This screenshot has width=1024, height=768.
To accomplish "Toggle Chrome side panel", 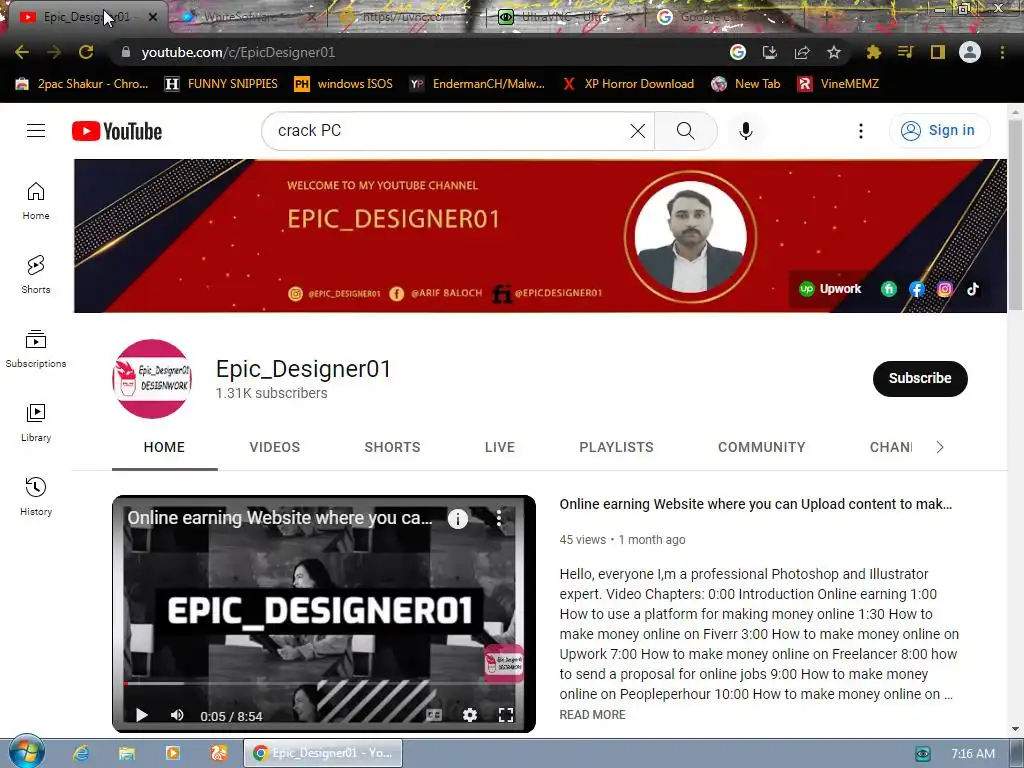I will tap(938, 52).
